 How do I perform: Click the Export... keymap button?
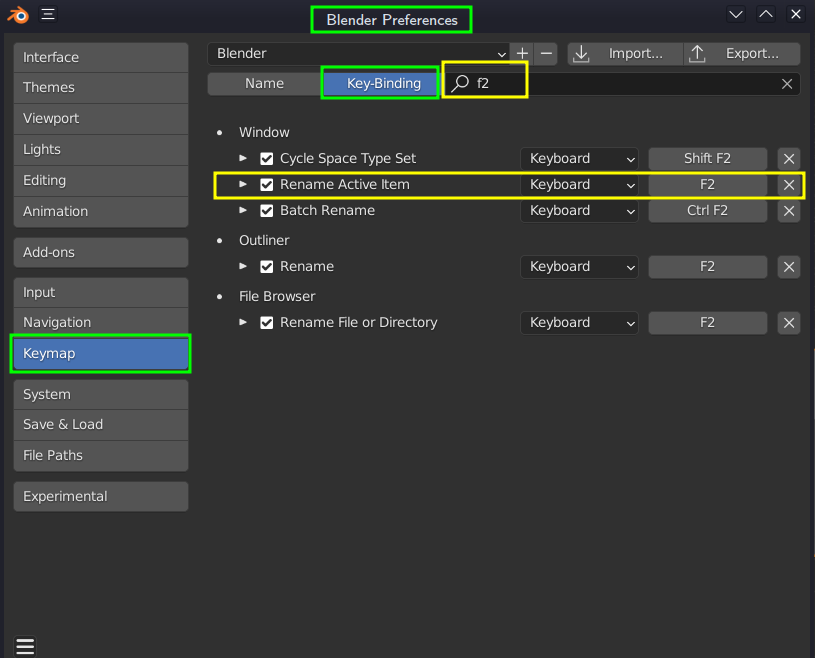(x=742, y=54)
